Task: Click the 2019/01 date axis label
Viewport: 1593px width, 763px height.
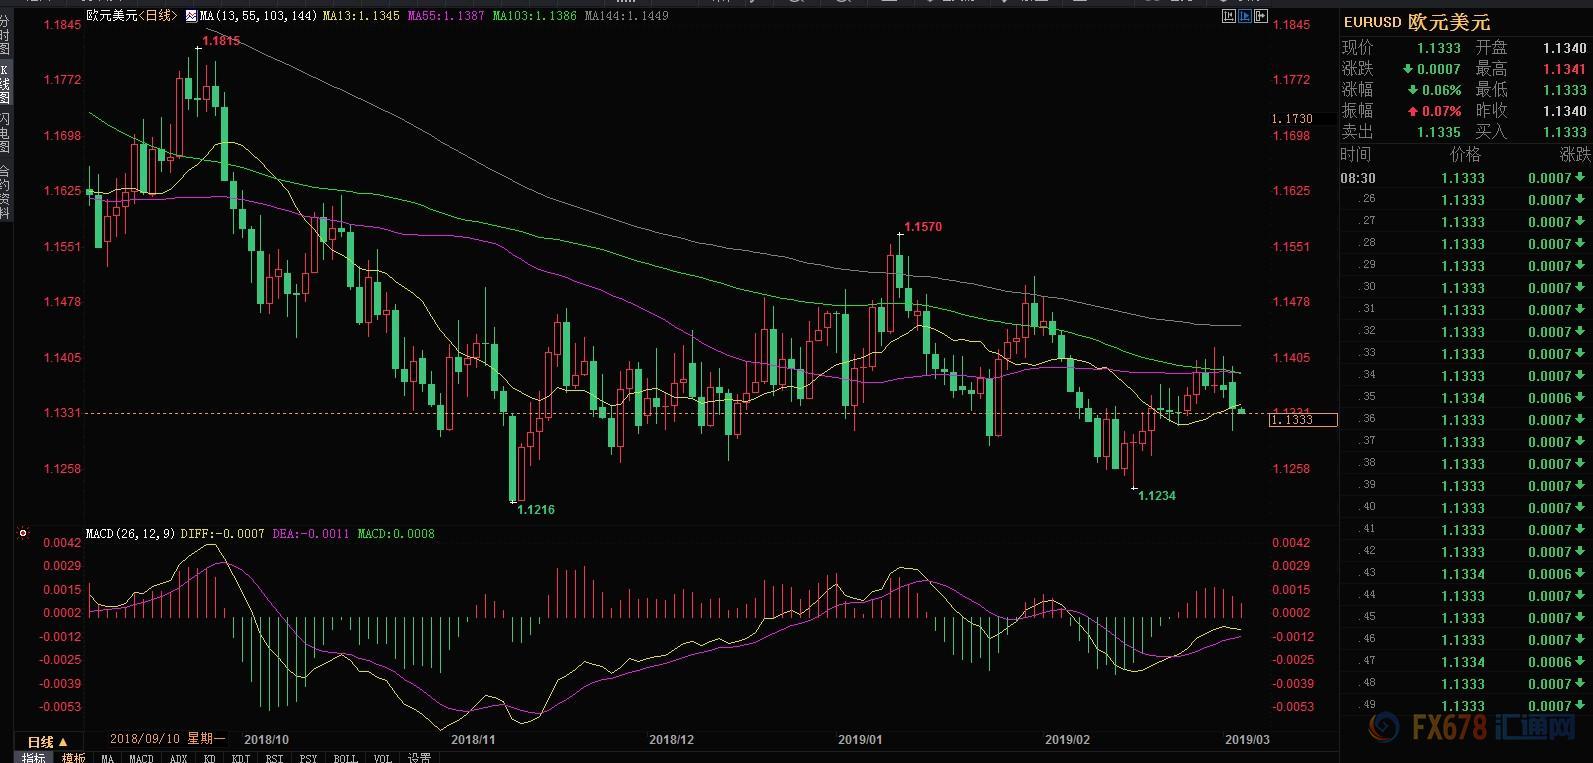Action: click(860, 740)
